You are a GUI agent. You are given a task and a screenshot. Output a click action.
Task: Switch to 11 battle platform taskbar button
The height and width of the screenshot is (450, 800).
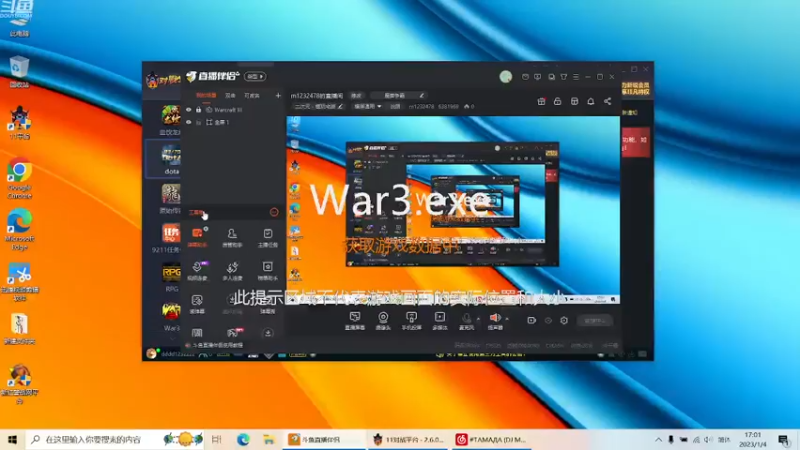click(407, 439)
